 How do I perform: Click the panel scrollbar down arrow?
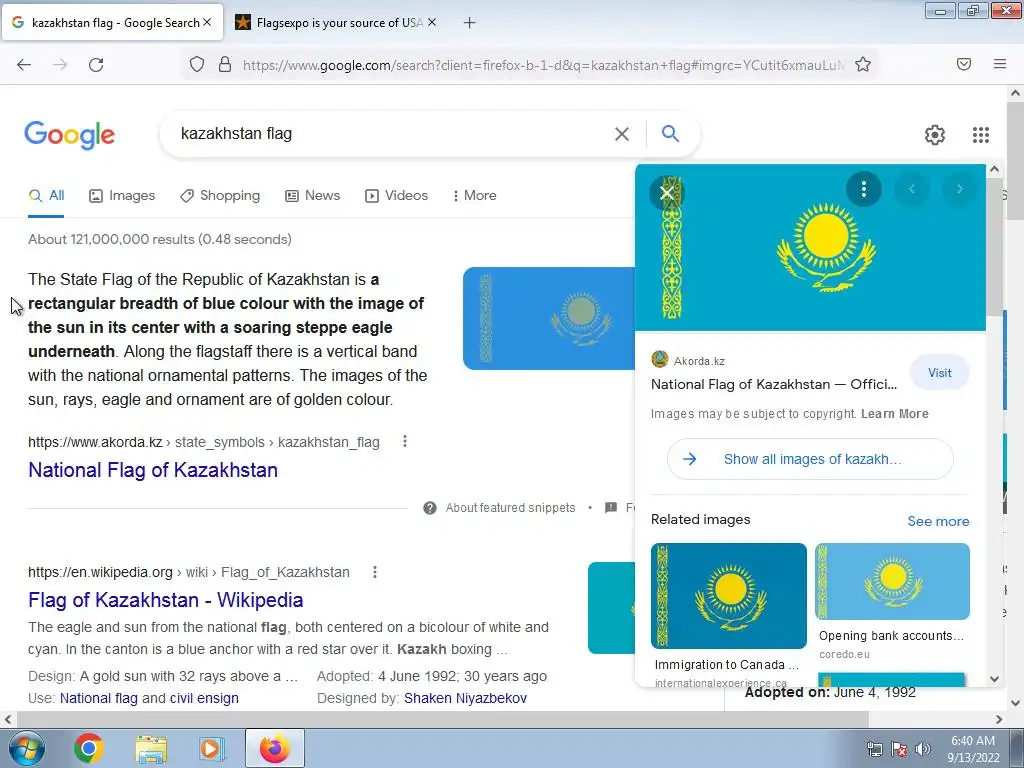(994, 679)
